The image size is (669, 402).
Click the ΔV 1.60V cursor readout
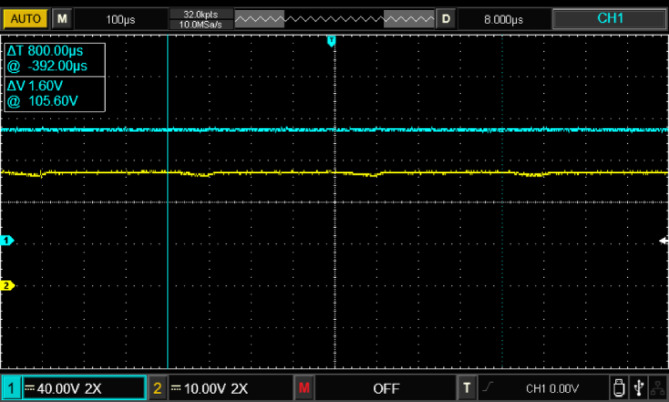[x=35, y=86]
